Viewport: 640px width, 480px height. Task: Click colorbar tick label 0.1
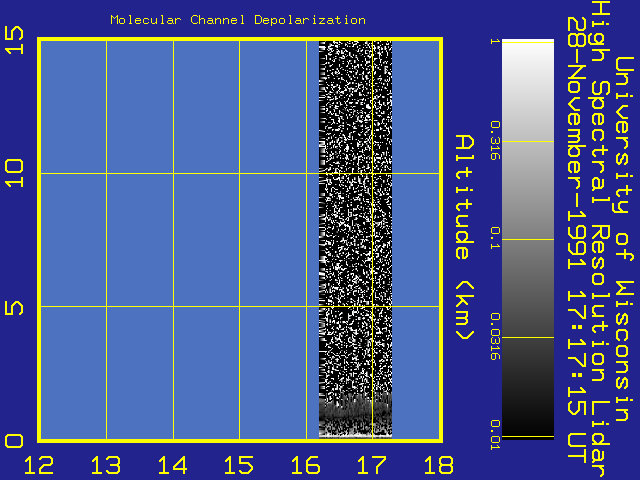[x=495, y=239]
